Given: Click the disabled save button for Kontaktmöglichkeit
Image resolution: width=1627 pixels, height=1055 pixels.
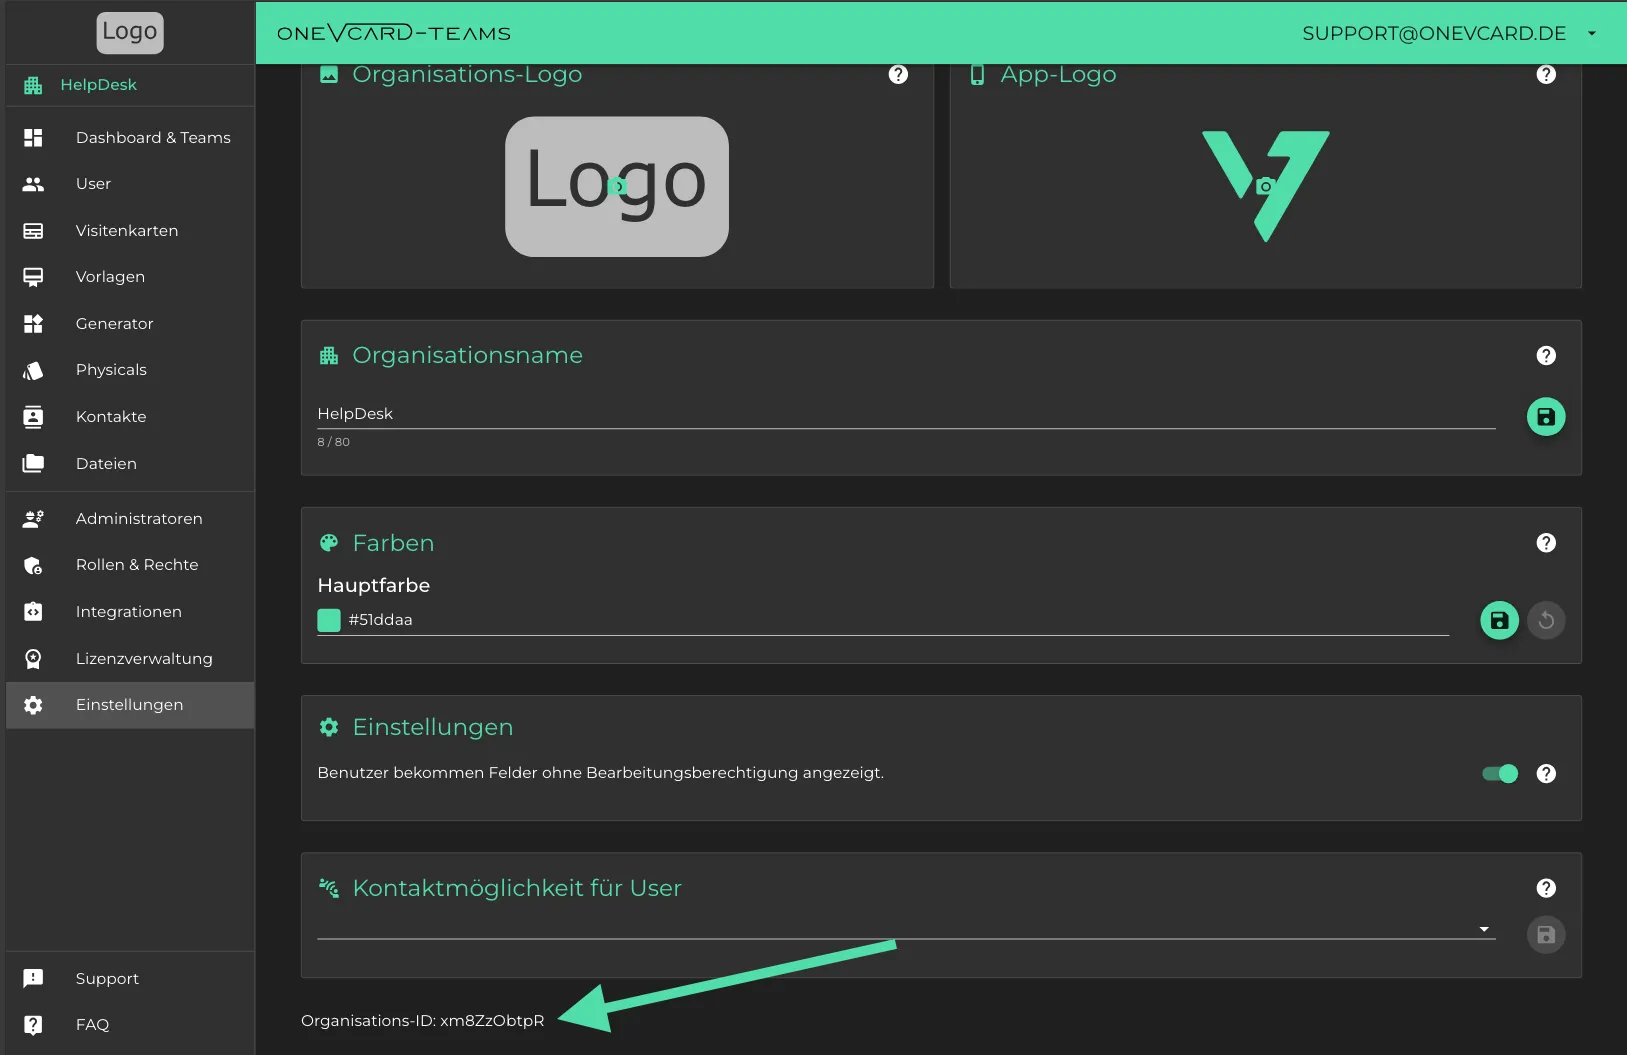Looking at the screenshot, I should click(x=1546, y=935).
